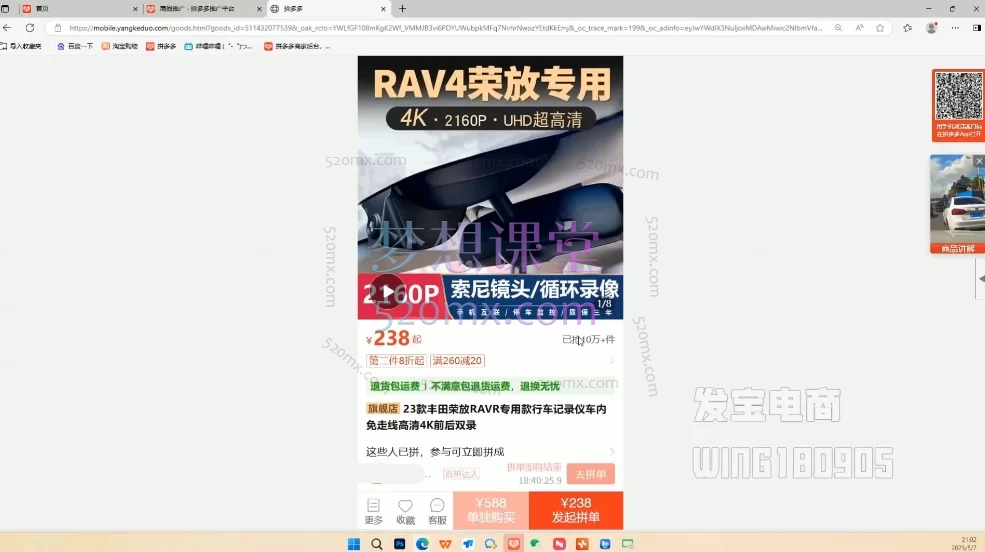Open a new tab with the plus button
The height and width of the screenshot is (552, 985).
(403, 9)
